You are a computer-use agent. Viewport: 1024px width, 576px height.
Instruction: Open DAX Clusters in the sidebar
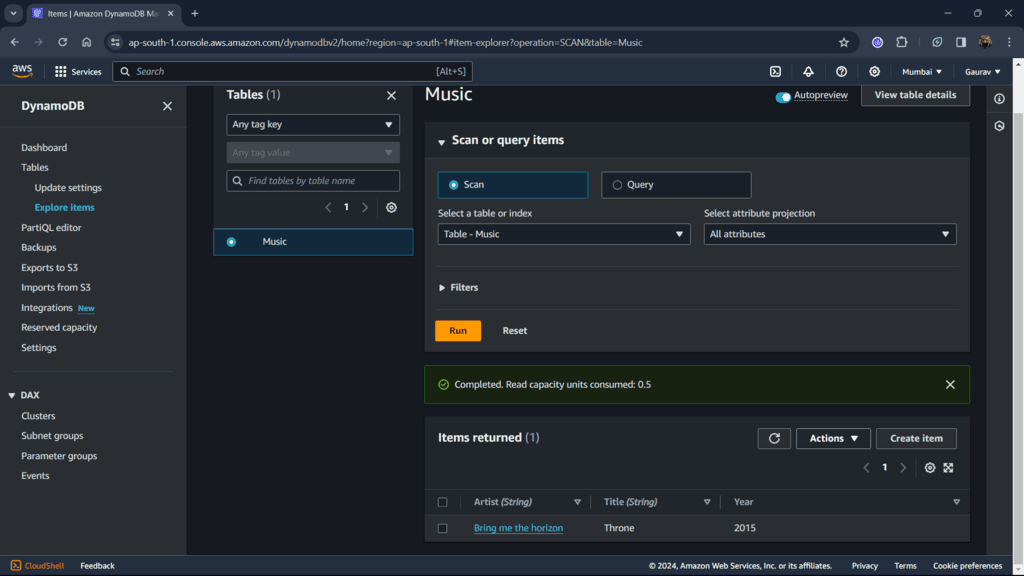click(38, 416)
